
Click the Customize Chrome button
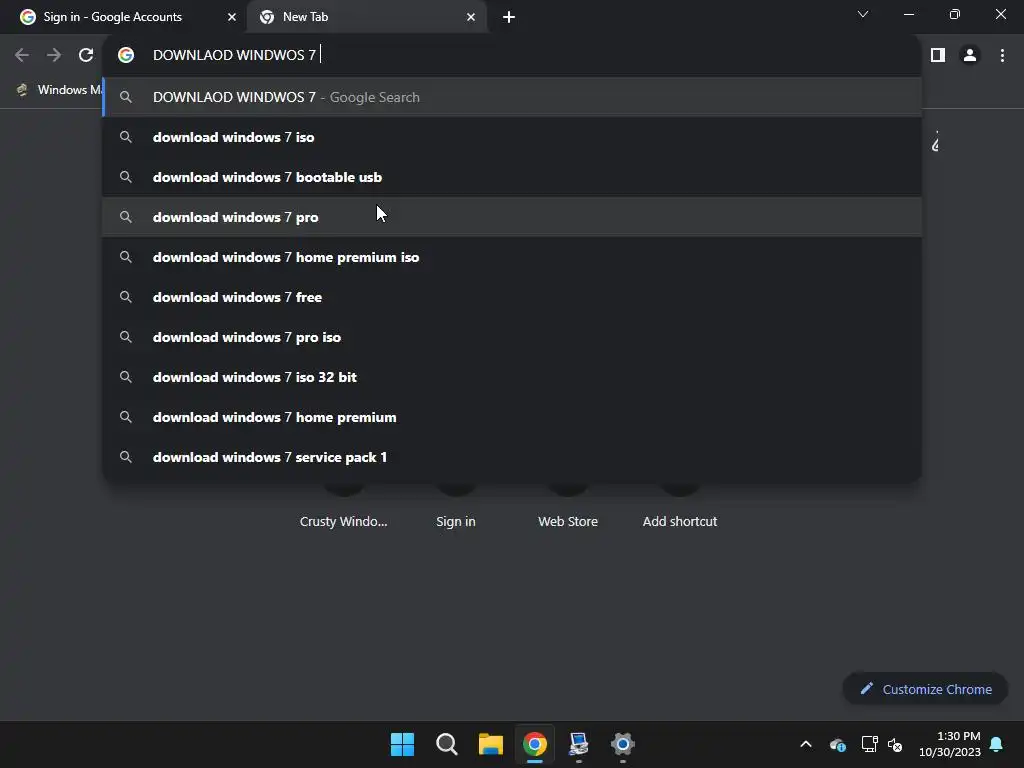925,689
